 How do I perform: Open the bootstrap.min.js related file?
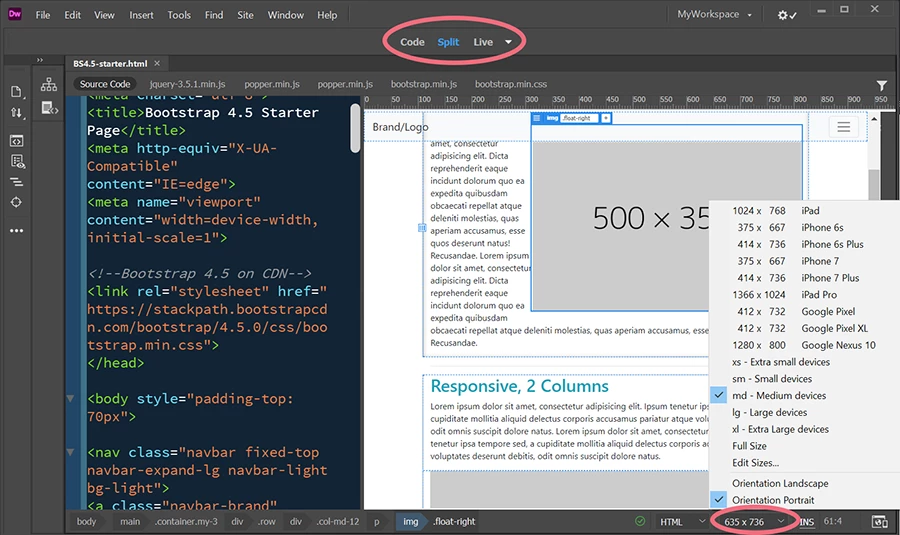(x=424, y=84)
